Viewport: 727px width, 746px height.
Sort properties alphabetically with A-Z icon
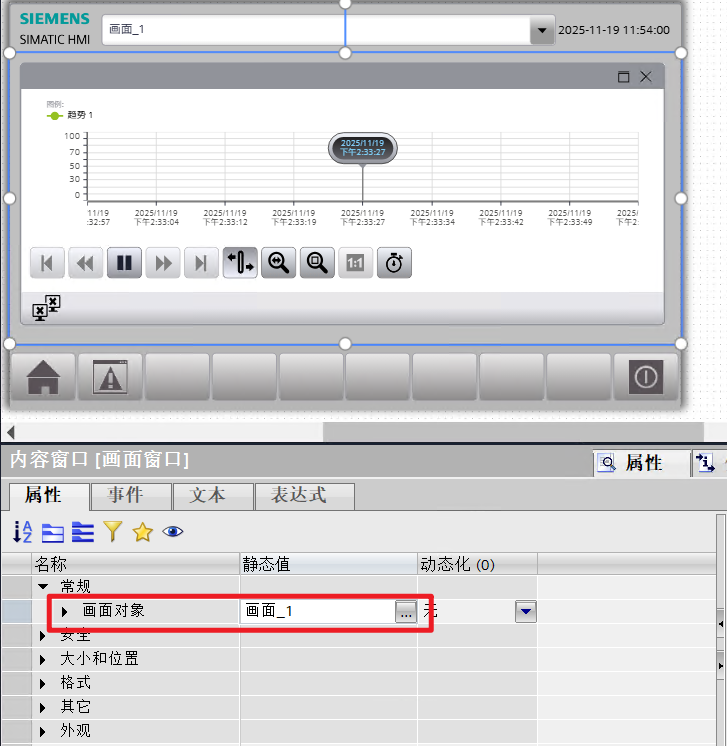(x=23, y=532)
